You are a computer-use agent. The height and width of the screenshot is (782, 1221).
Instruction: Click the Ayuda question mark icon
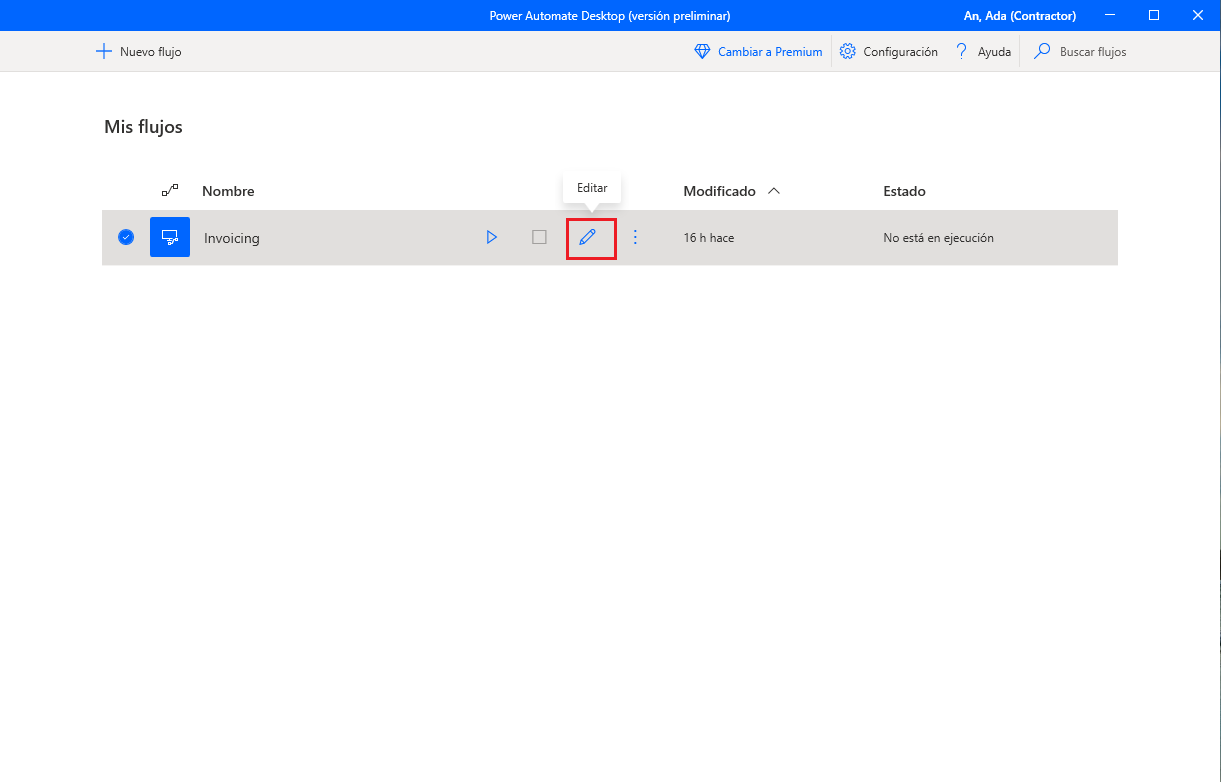962,52
